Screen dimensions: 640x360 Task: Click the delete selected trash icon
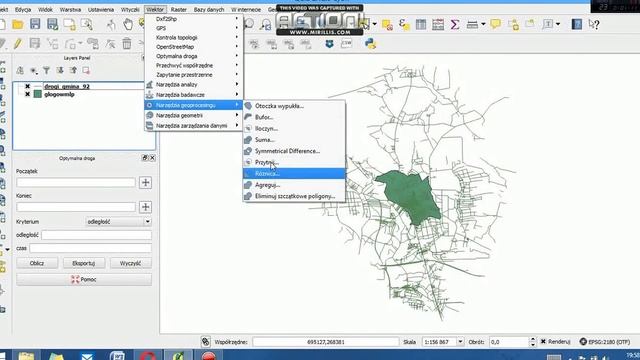[127, 43]
